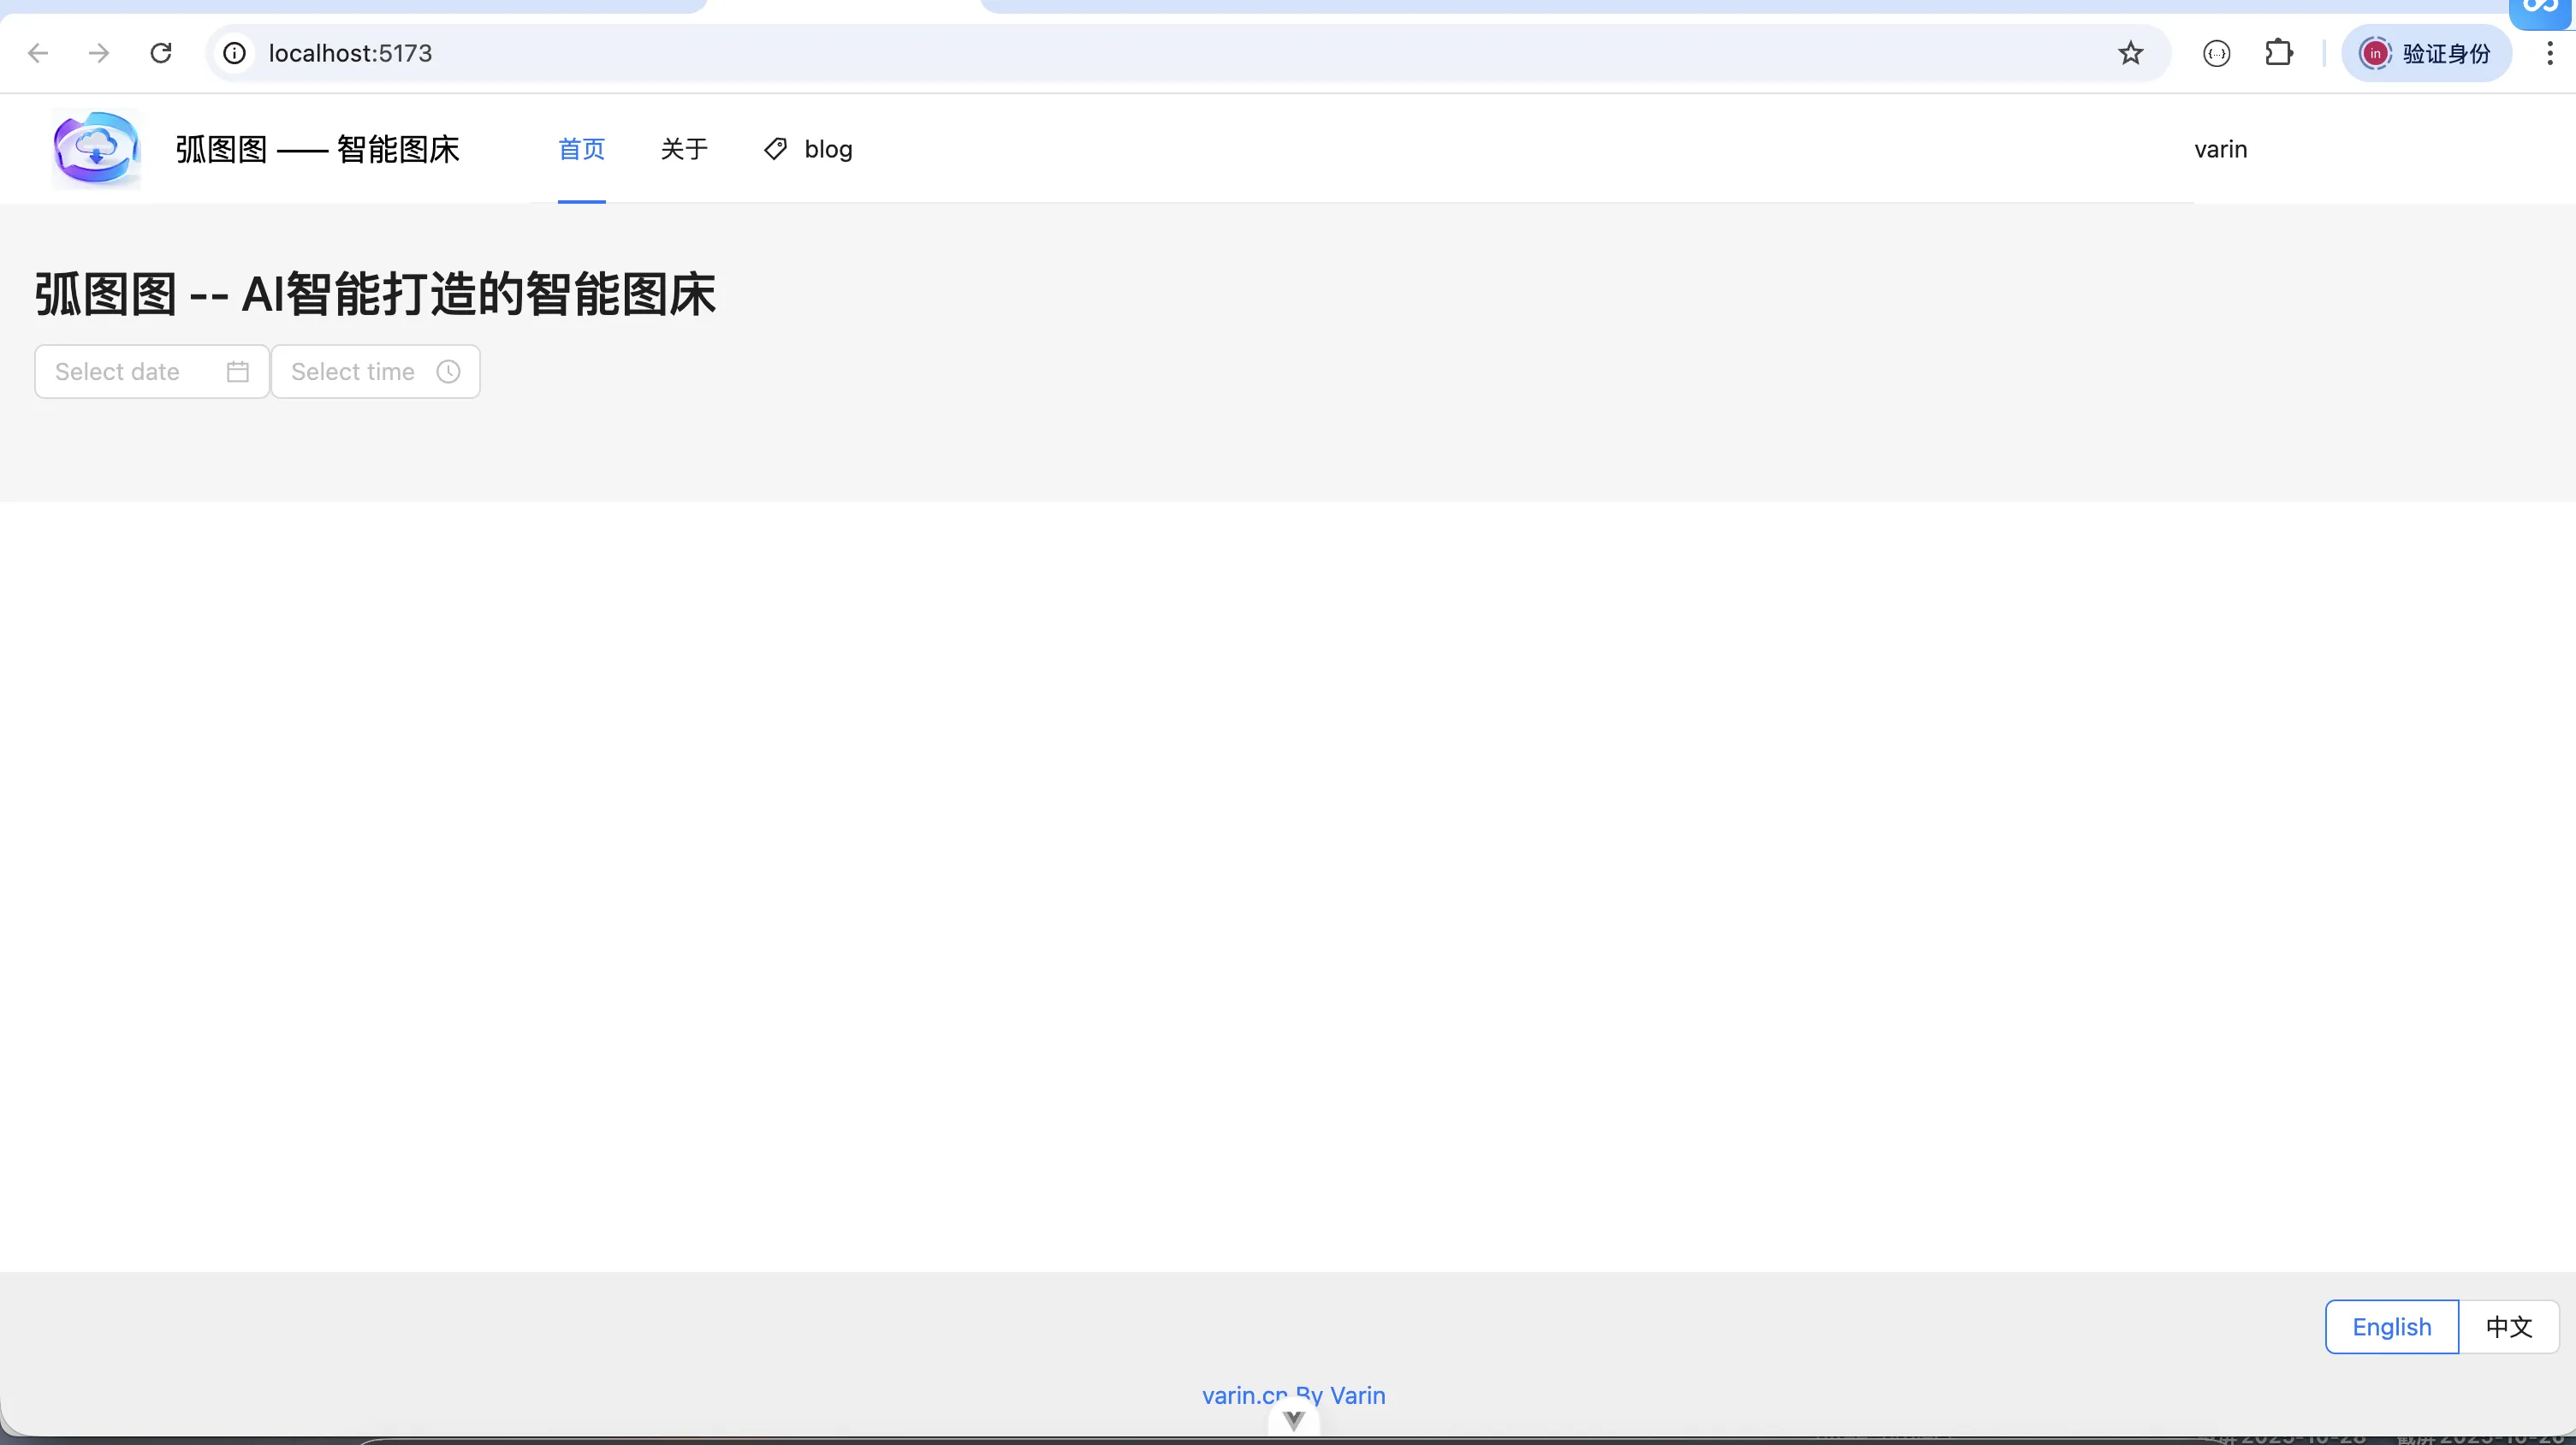The image size is (2576, 1445).
Task: Click the calendar icon in date picker
Action: tap(237, 372)
